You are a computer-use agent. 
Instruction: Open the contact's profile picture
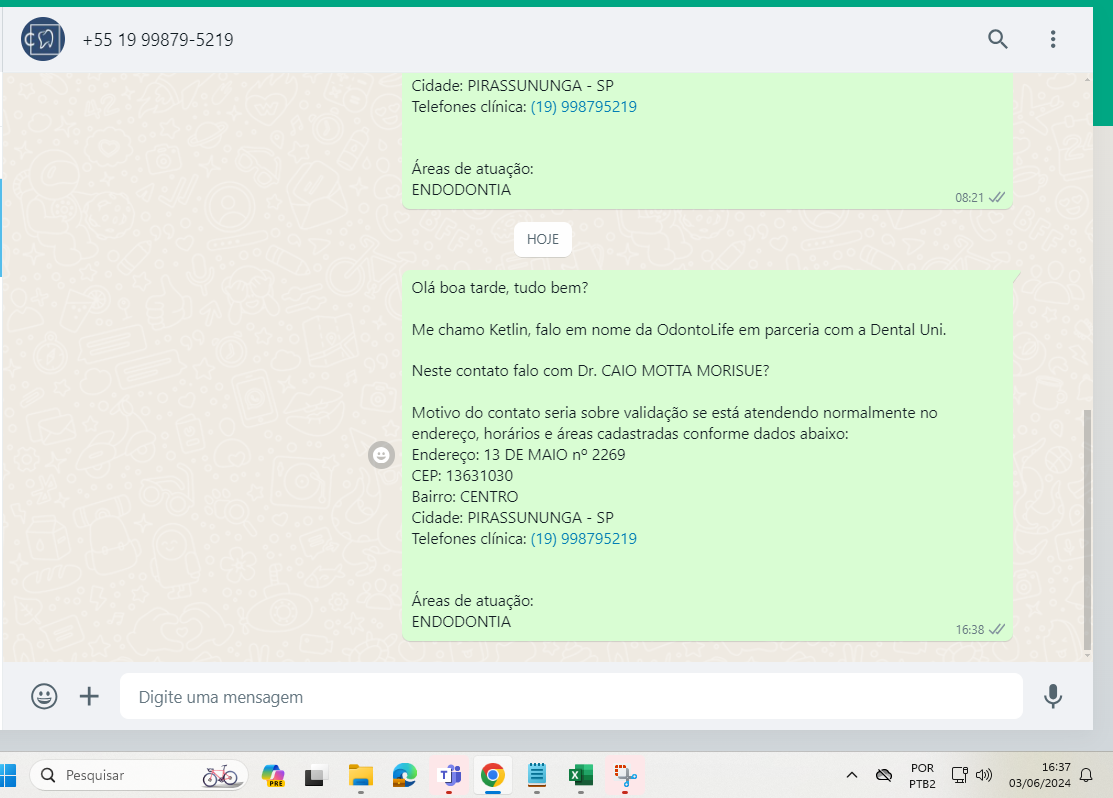click(43, 39)
